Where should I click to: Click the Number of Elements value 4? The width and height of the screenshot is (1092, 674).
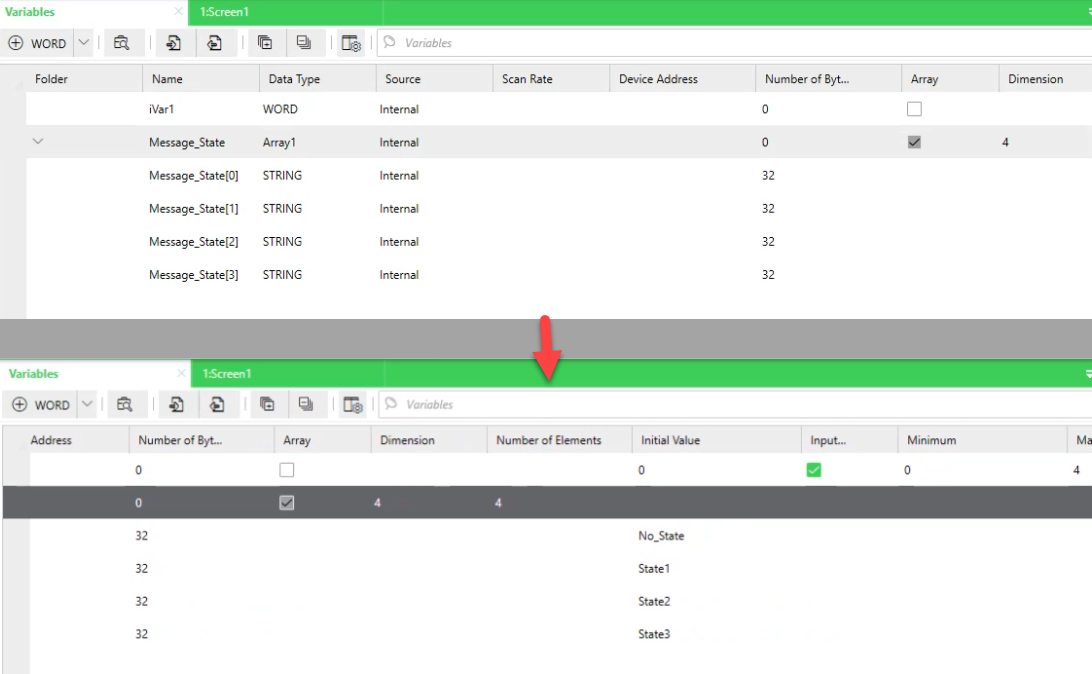[x=498, y=503]
